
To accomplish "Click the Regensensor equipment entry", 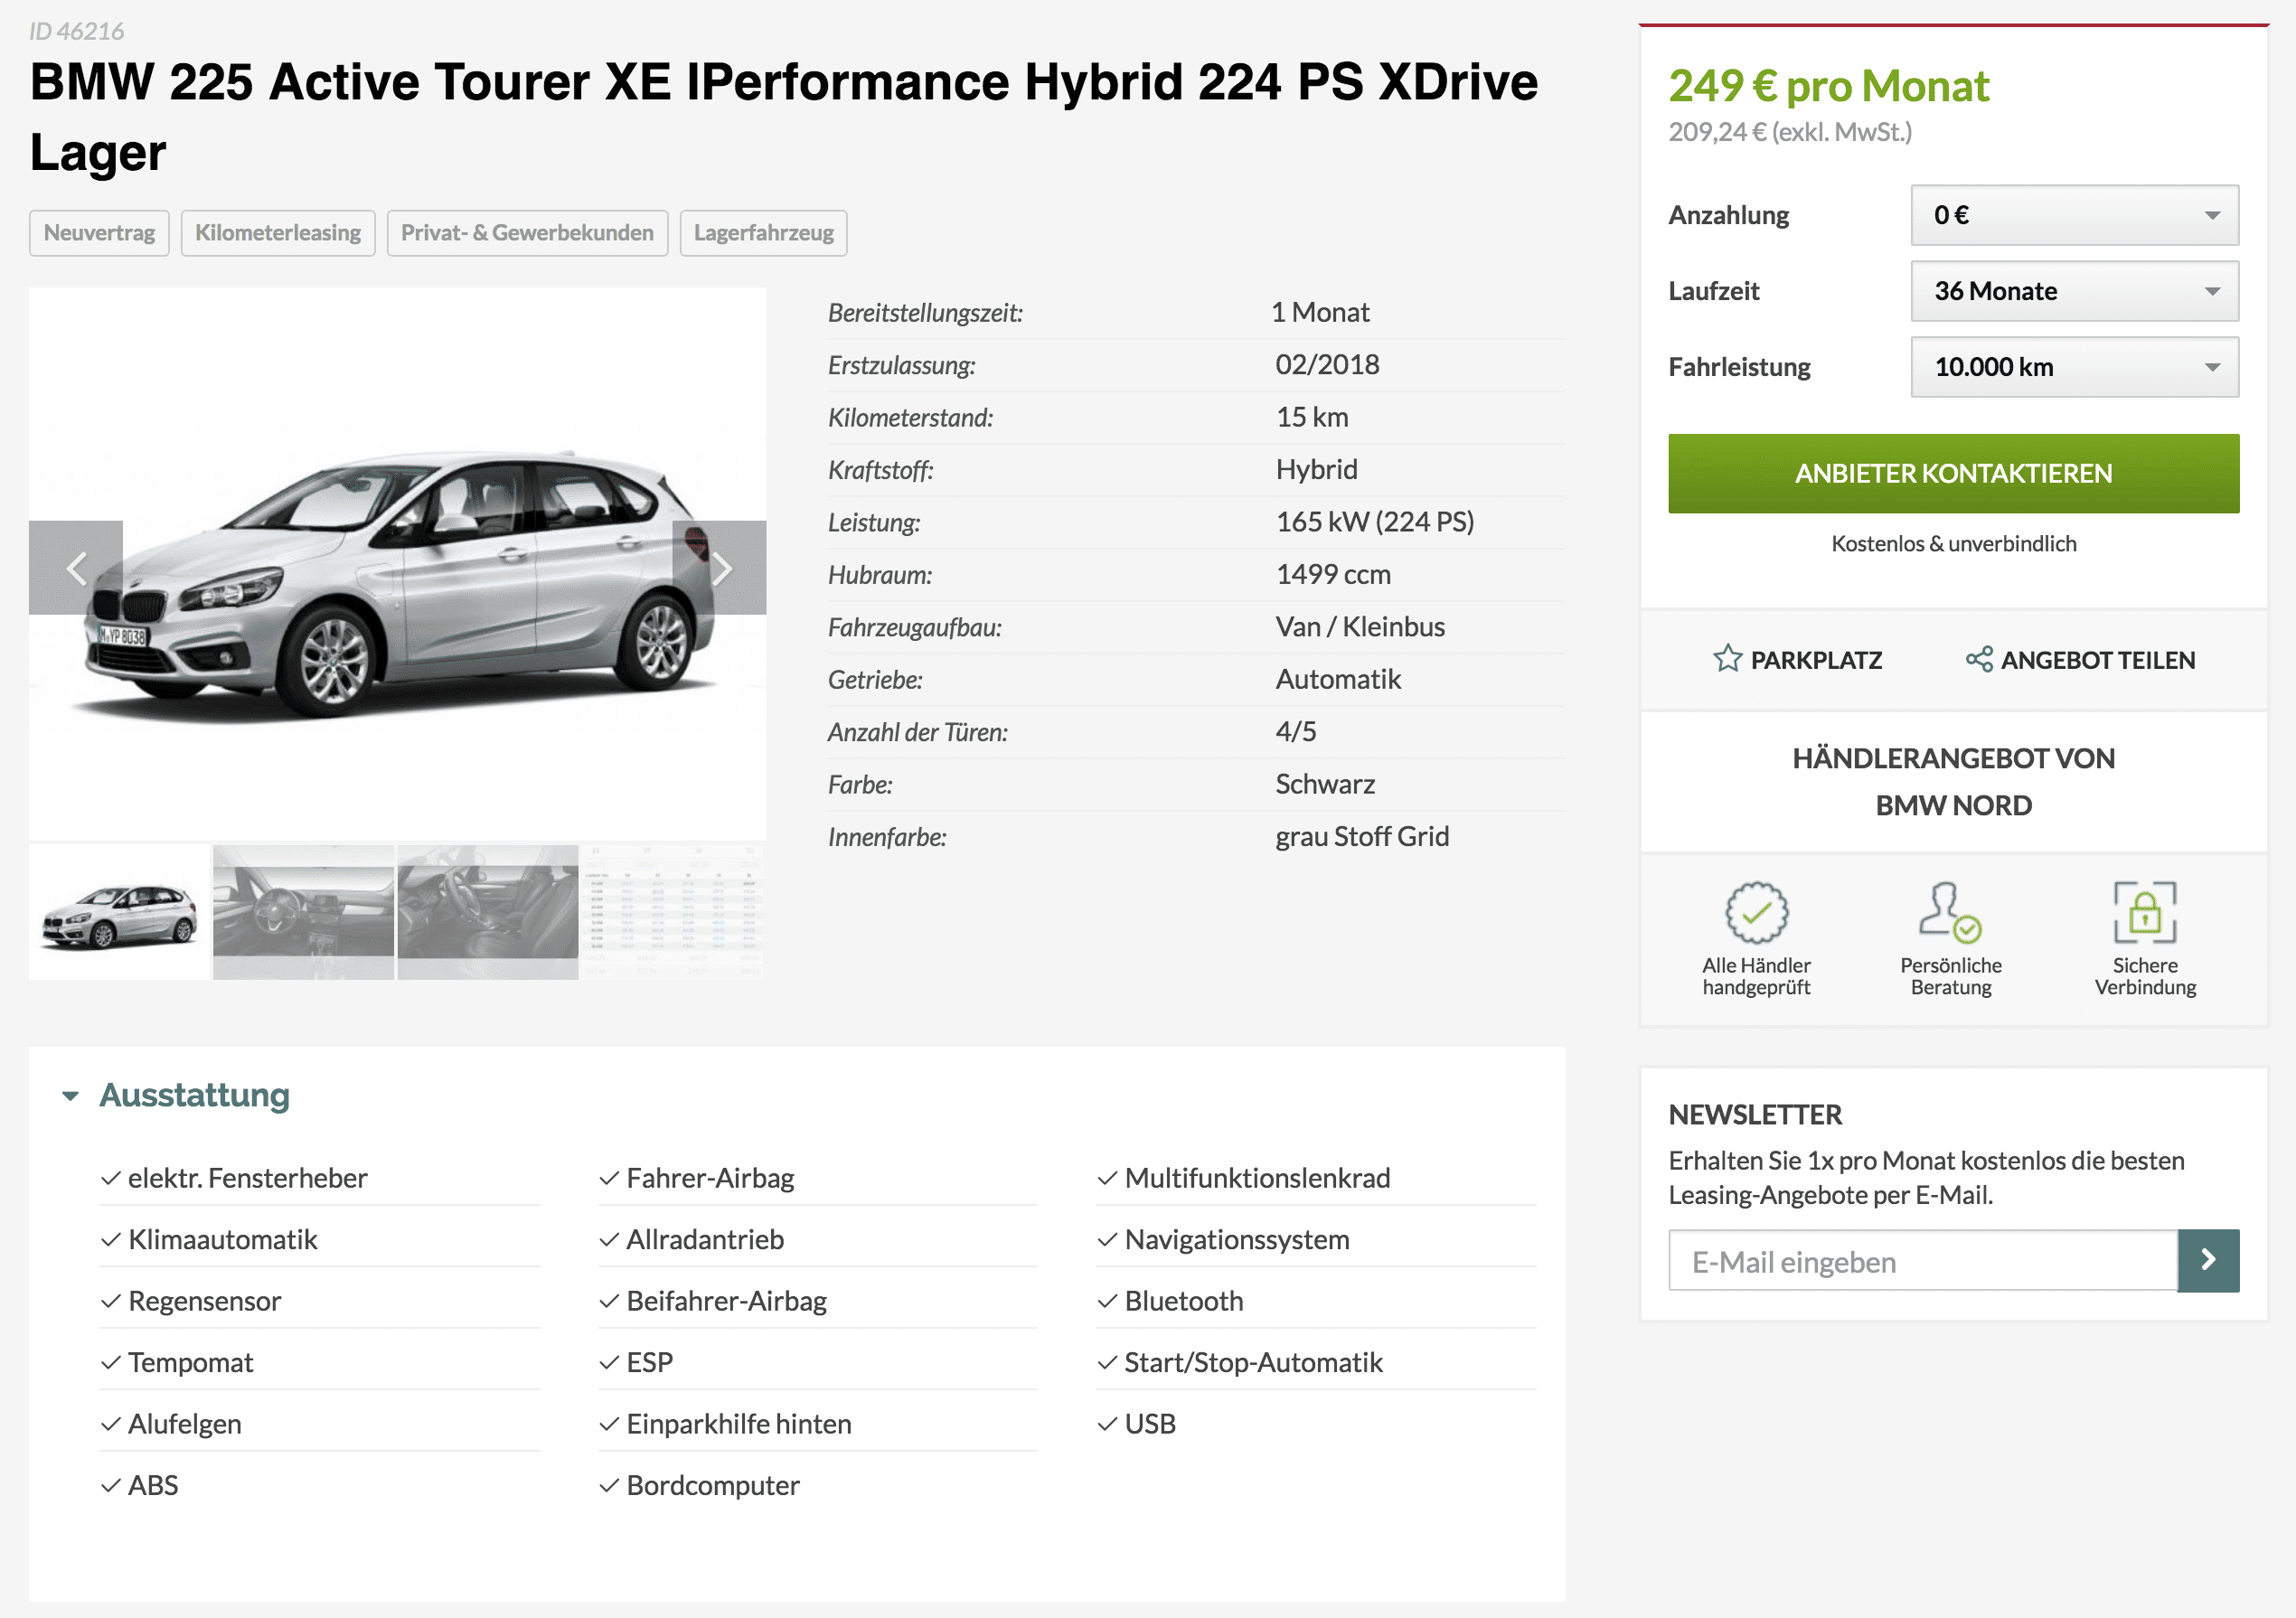I will pyautogui.click(x=204, y=1301).
